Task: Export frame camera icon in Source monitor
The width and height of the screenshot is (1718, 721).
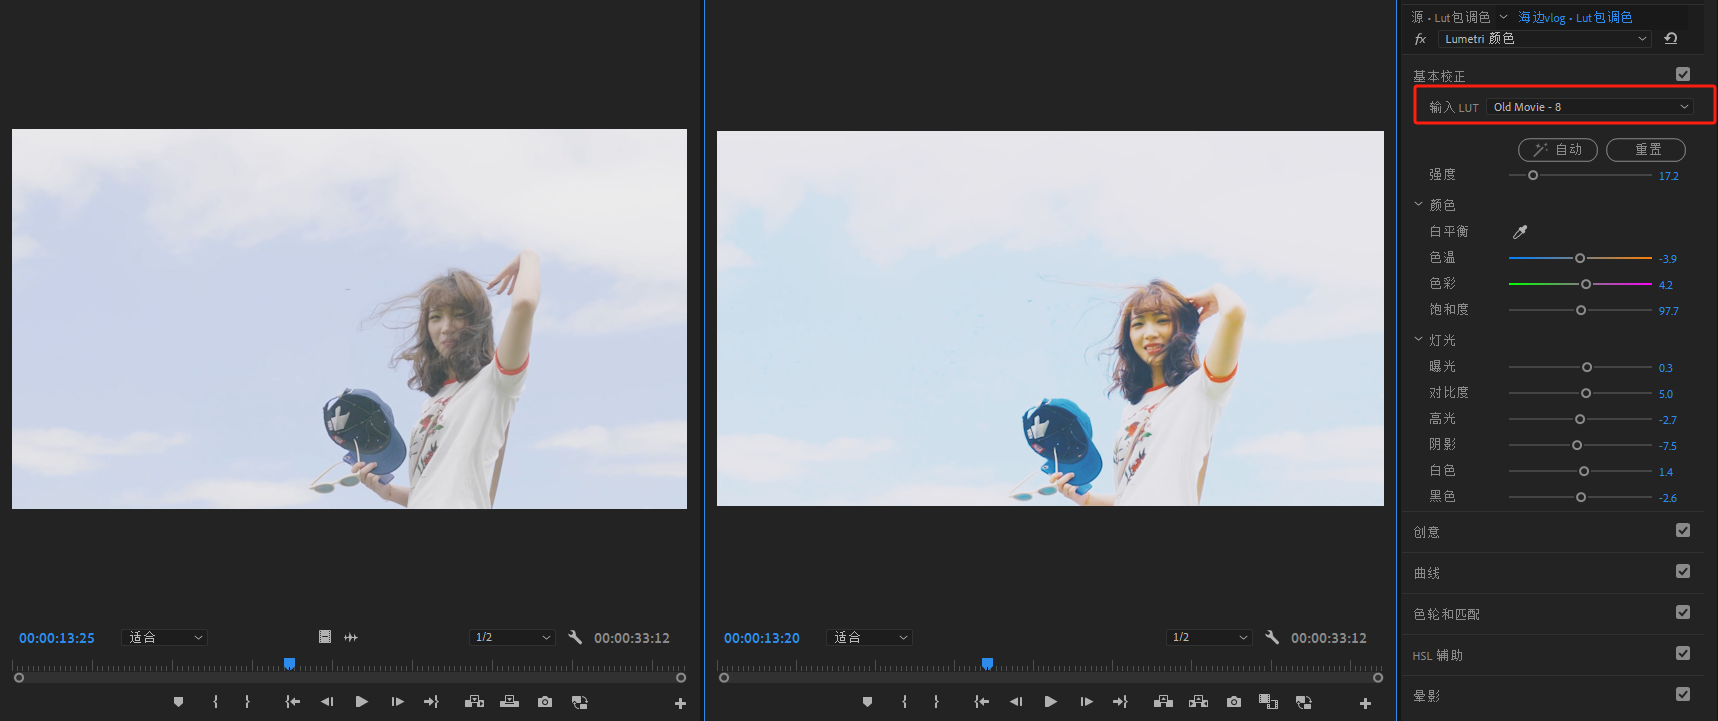Action: 545,702
